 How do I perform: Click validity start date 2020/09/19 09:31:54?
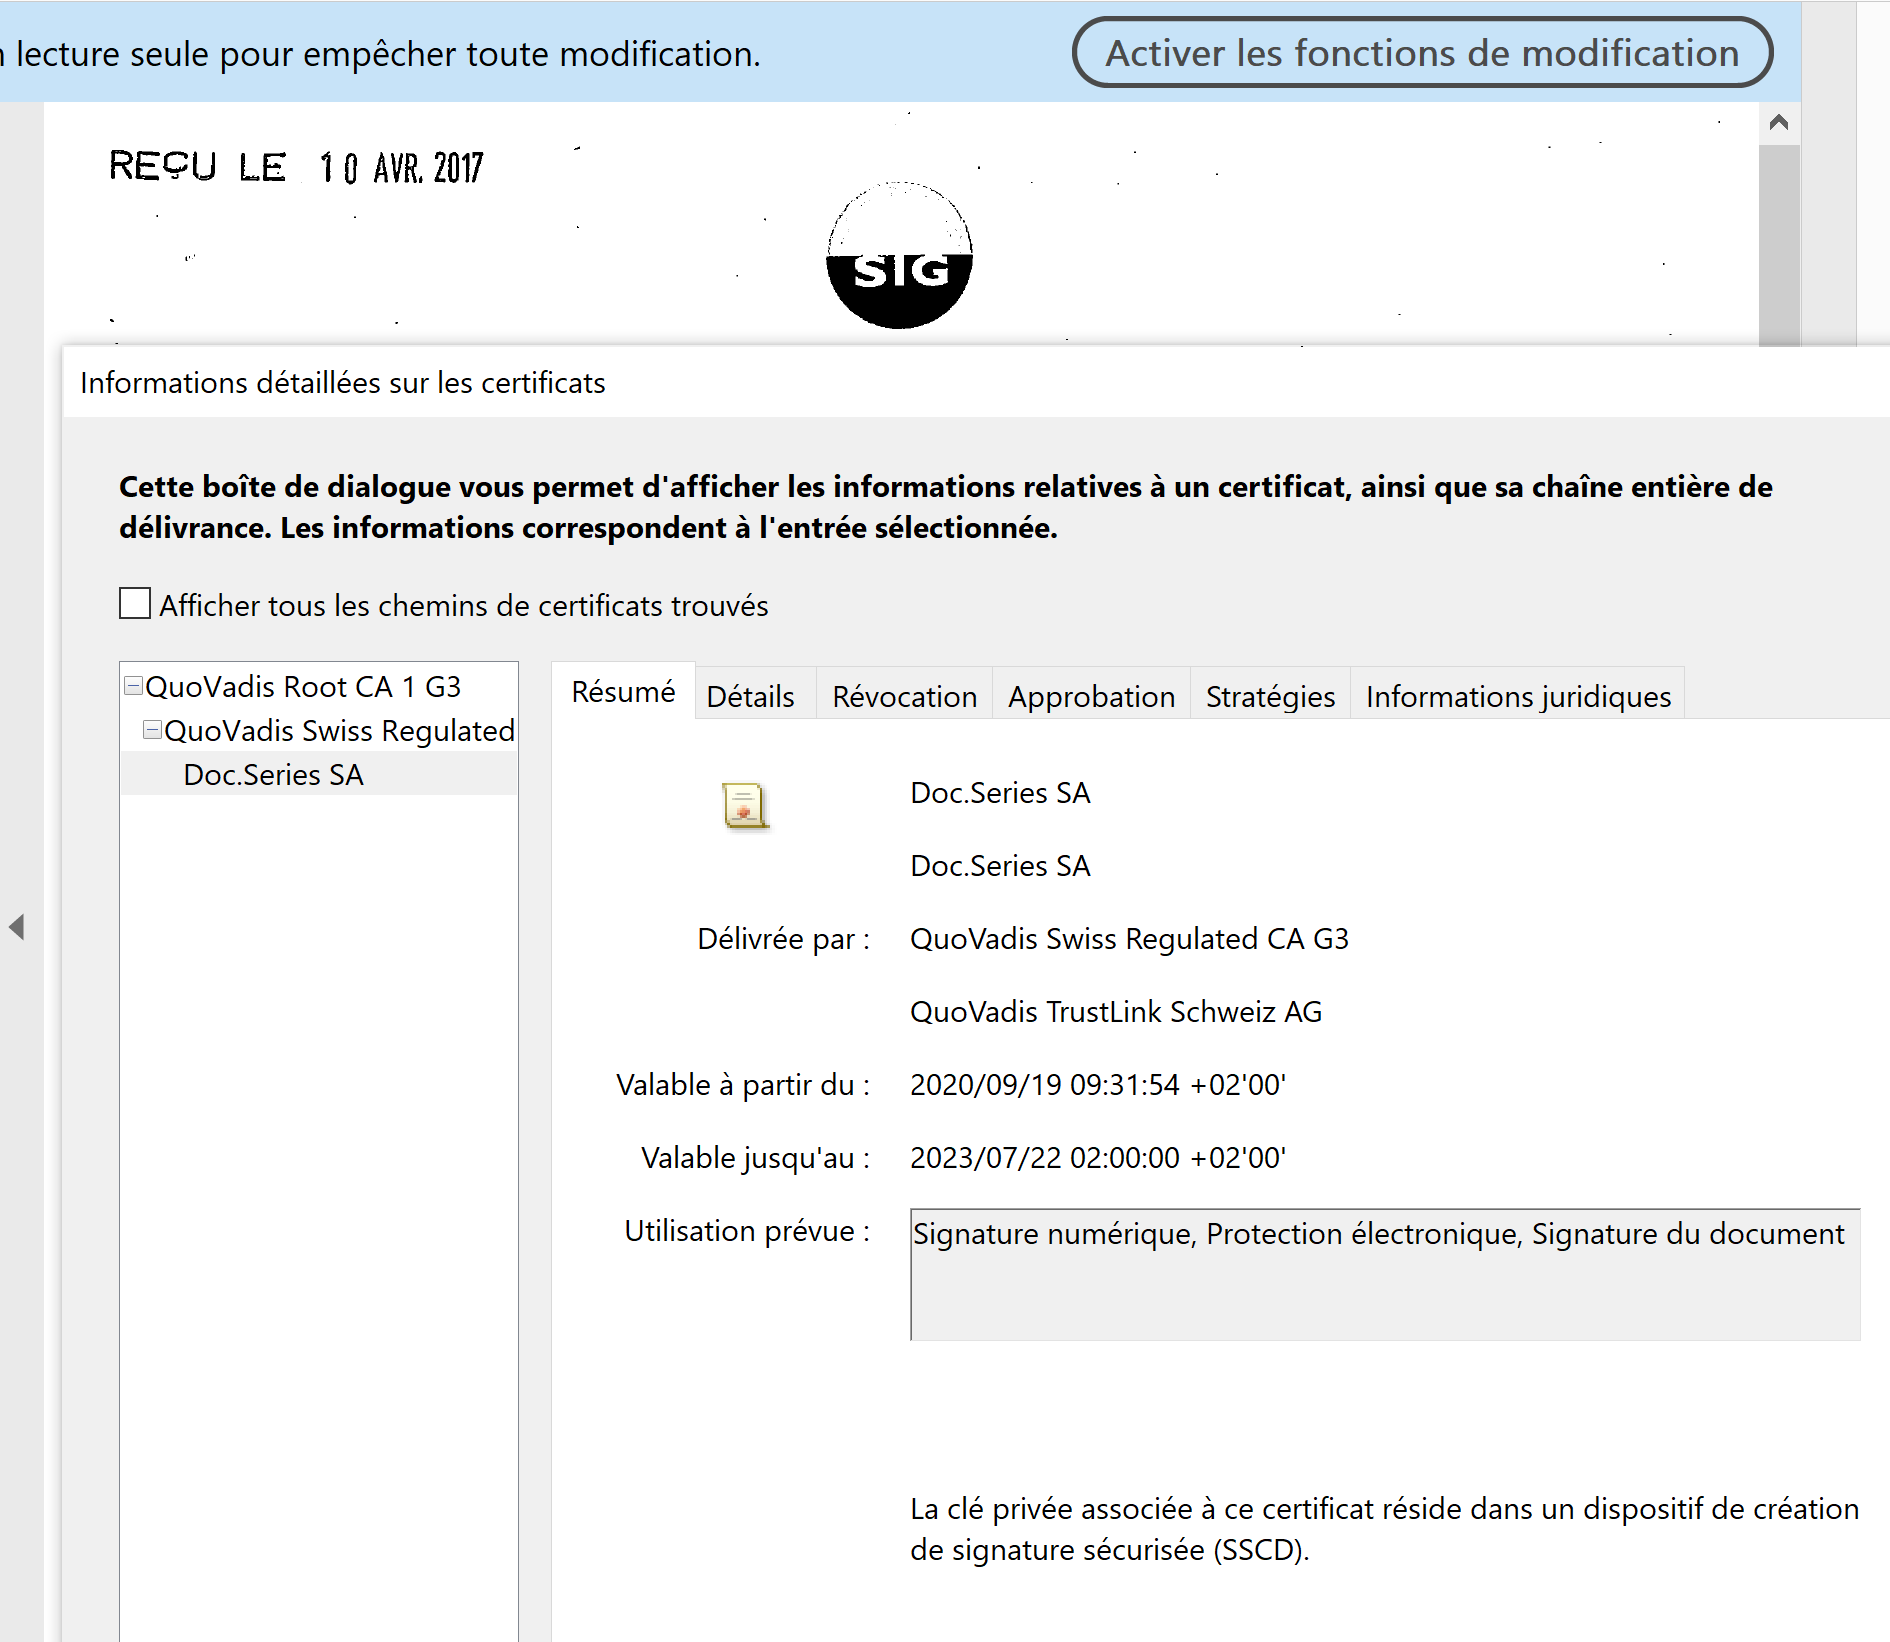coord(1098,1085)
